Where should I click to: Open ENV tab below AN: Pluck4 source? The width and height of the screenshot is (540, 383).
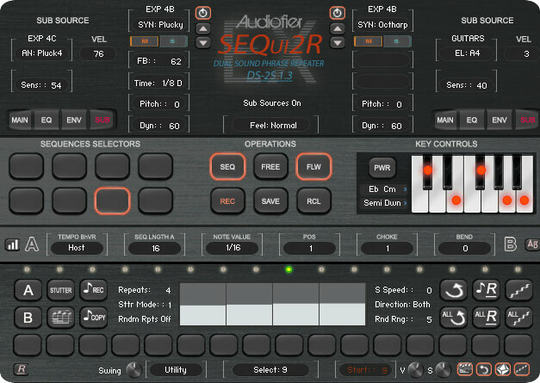click(x=74, y=120)
